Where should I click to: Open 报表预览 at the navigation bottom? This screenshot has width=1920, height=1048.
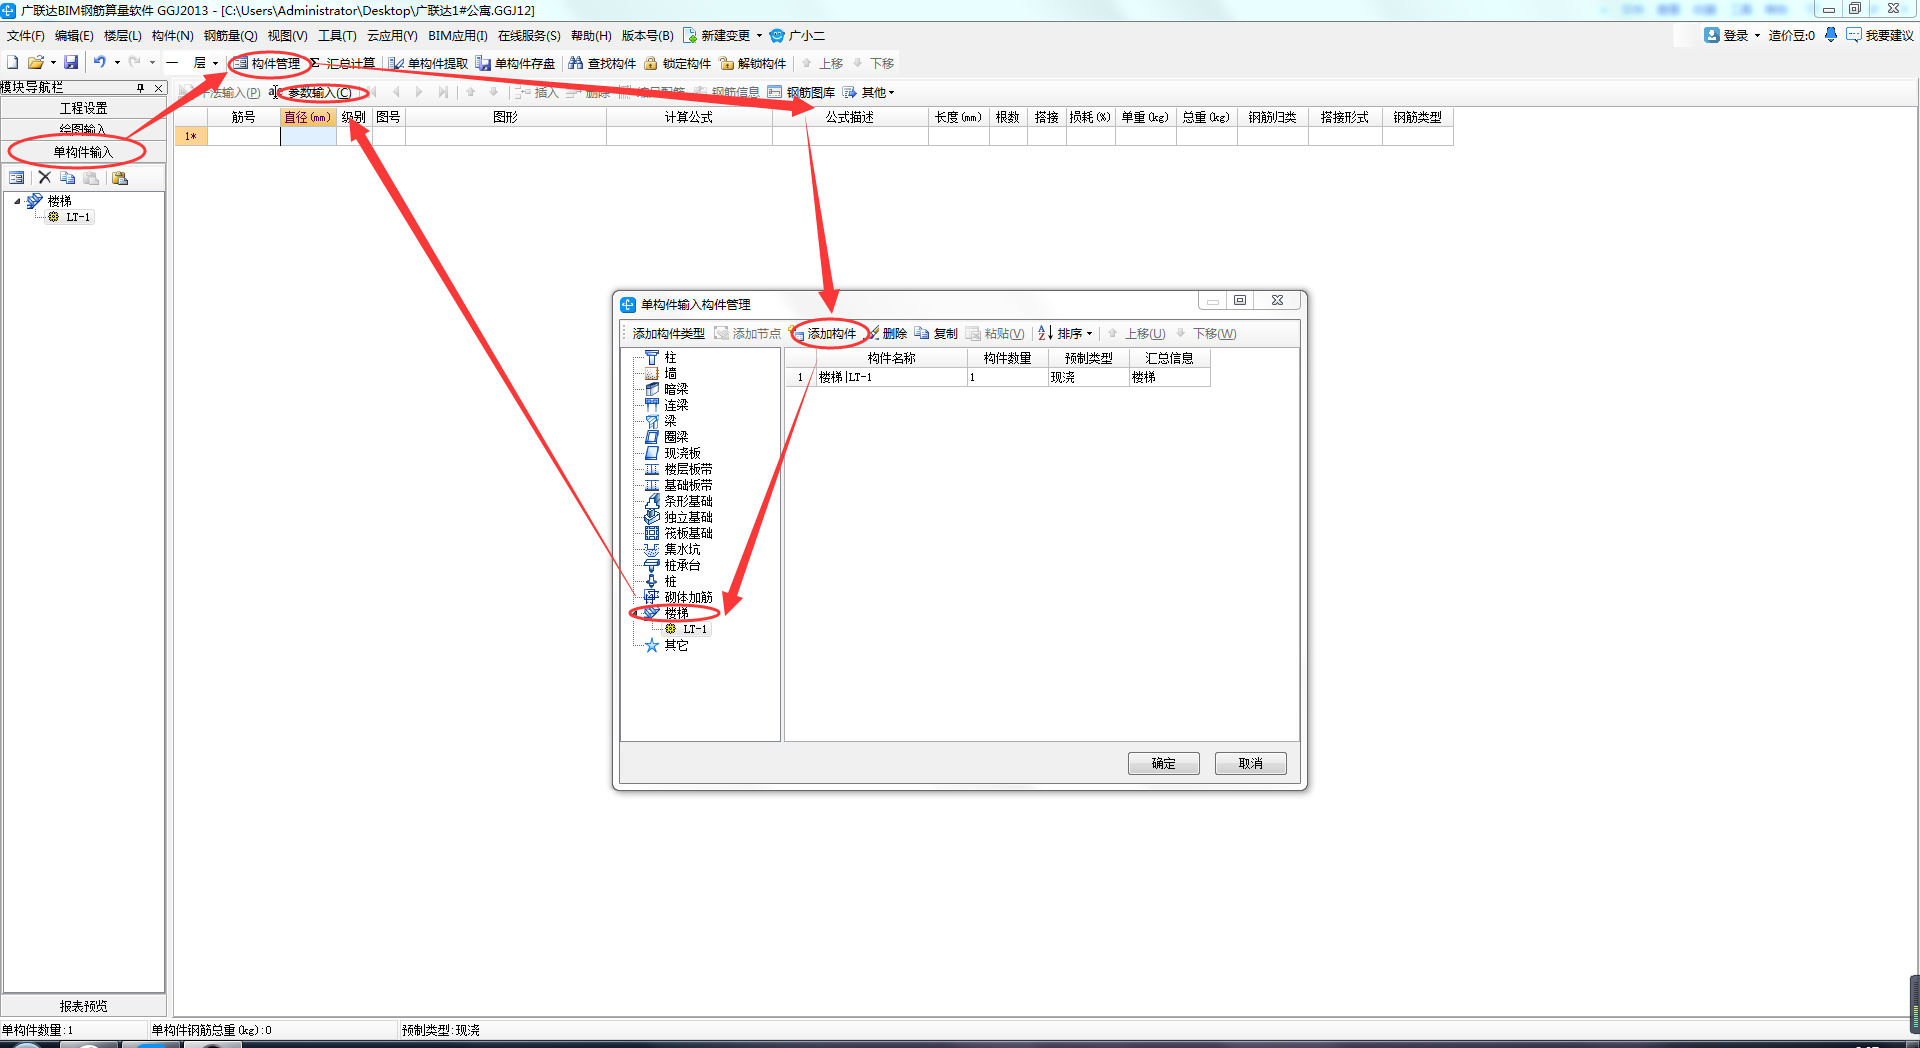tap(83, 1006)
